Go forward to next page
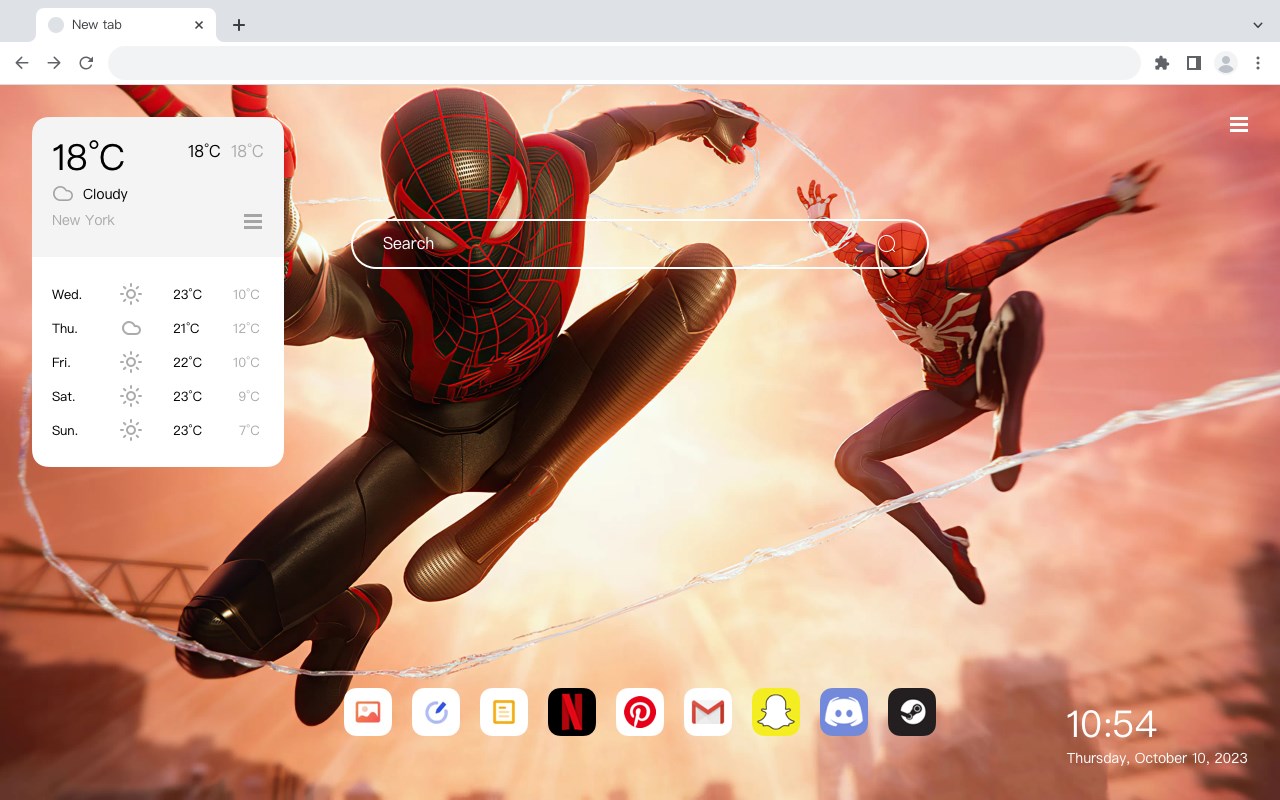 54,63
